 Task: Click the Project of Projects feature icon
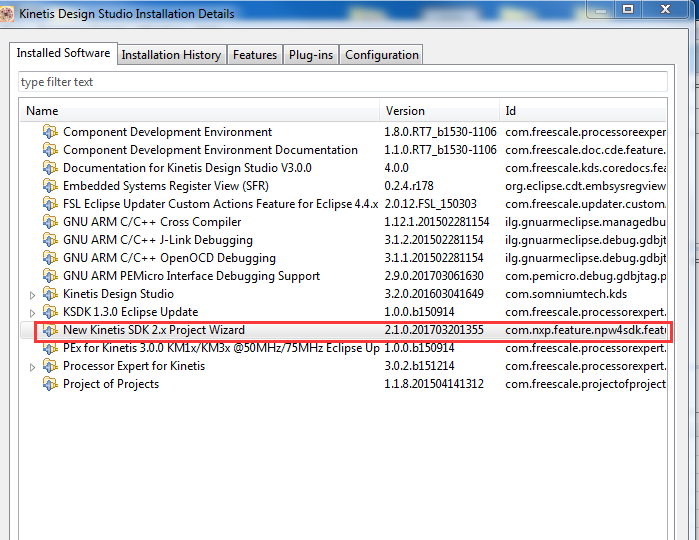pyautogui.click(x=50, y=384)
